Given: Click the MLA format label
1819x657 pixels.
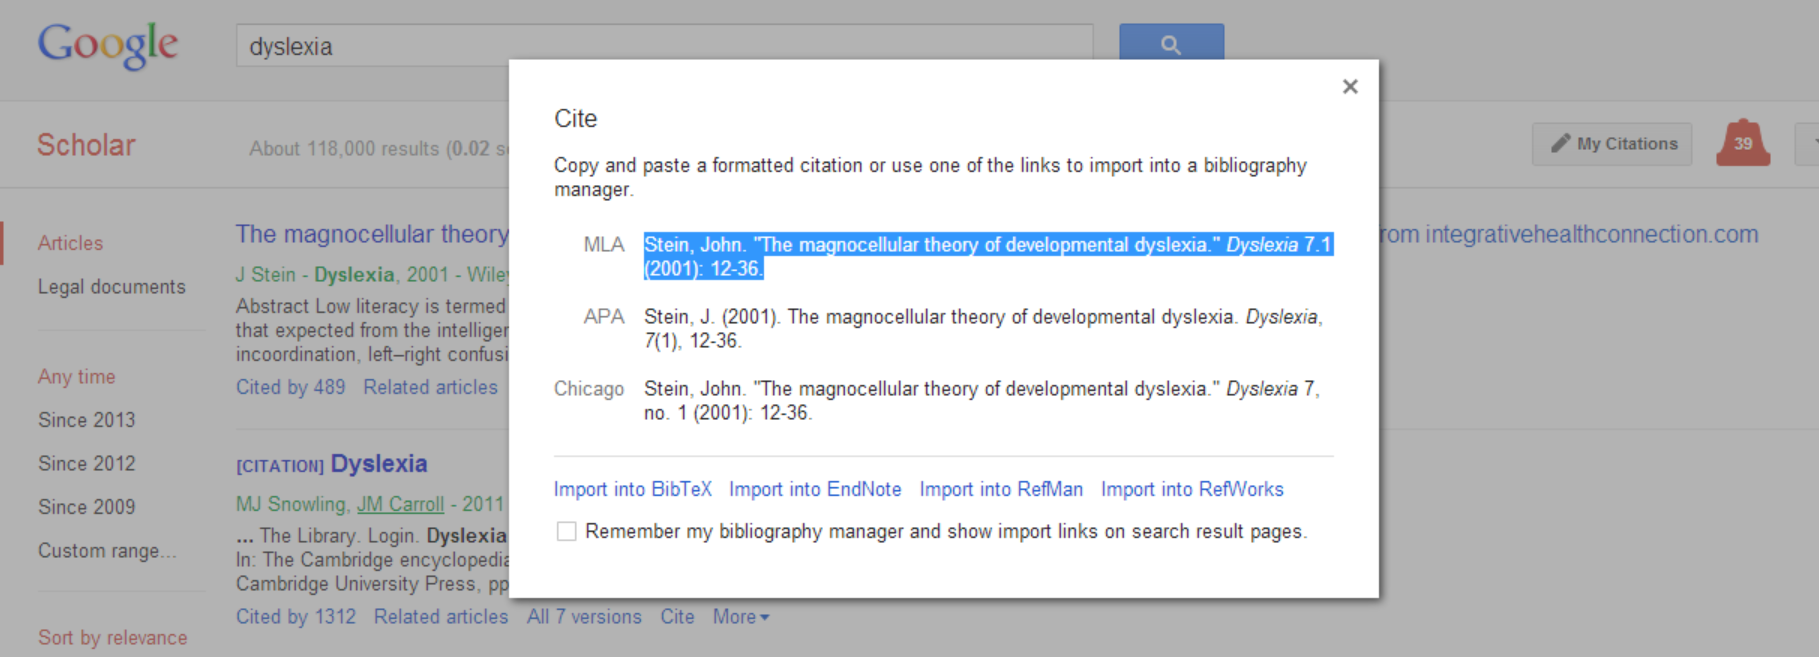Looking at the screenshot, I should [604, 245].
